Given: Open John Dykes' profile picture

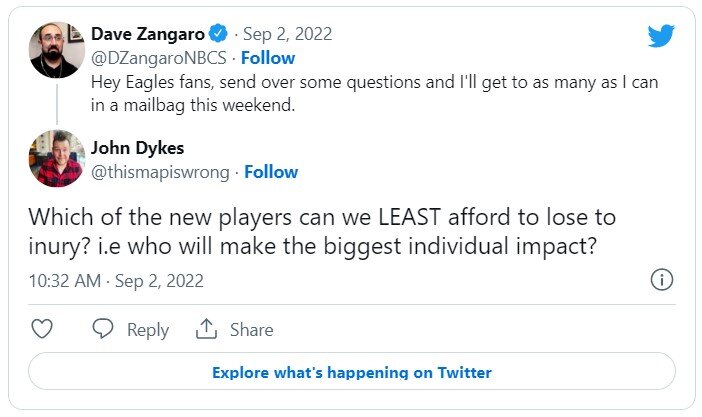Looking at the screenshot, I should [x=56, y=158].
